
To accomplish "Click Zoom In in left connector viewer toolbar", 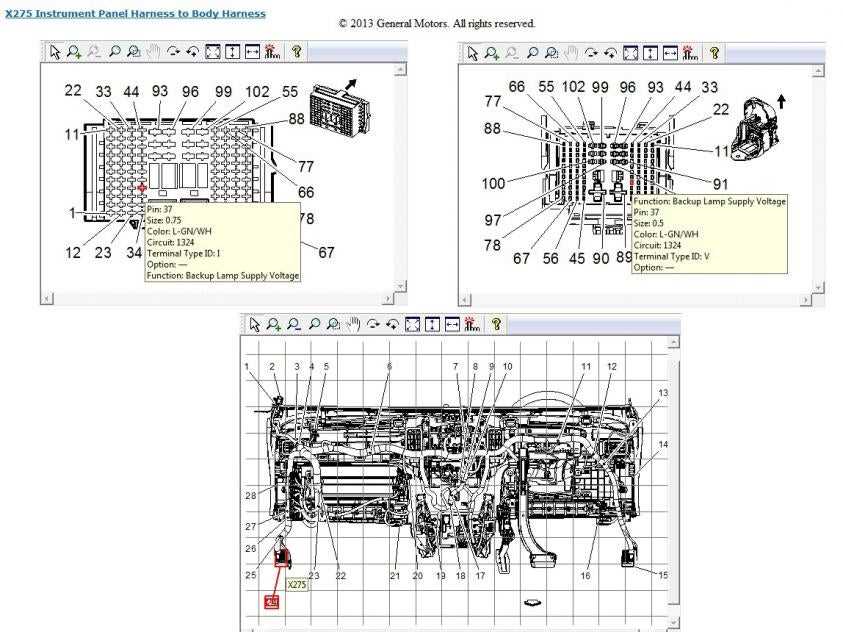I will coord(74,52).
